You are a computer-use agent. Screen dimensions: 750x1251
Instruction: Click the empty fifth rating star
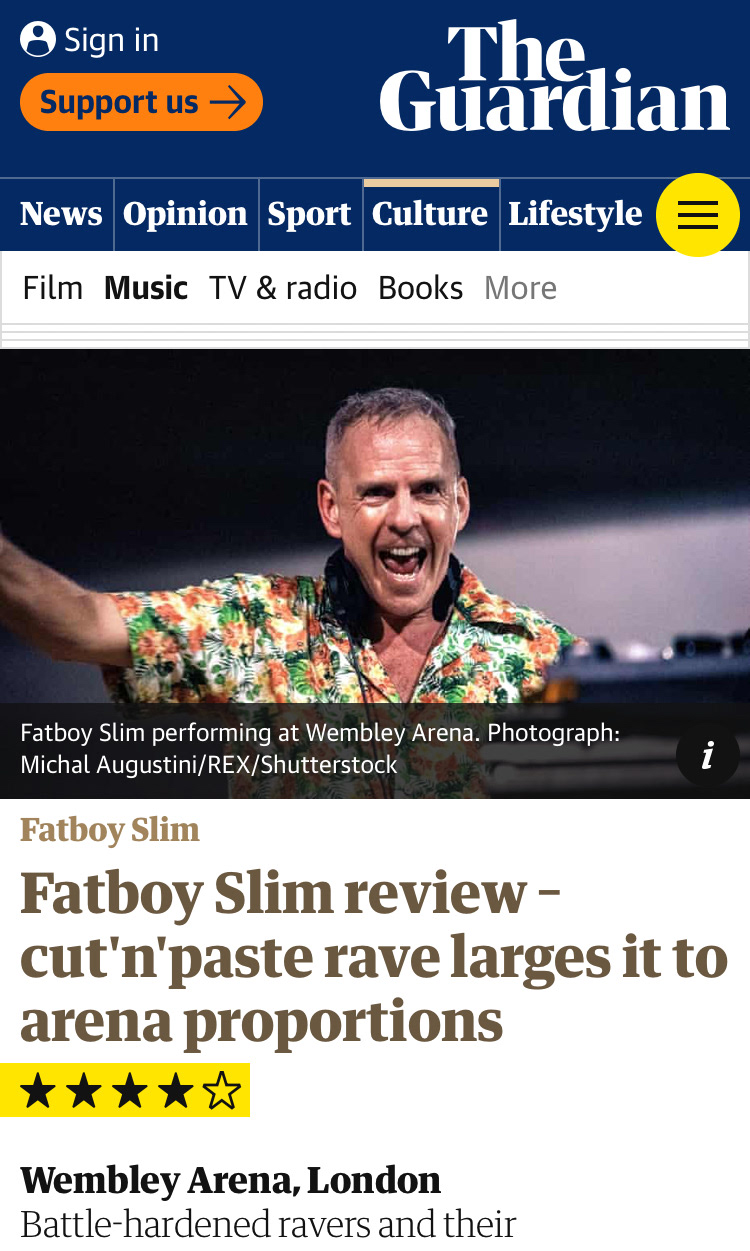click(222, 1090)
